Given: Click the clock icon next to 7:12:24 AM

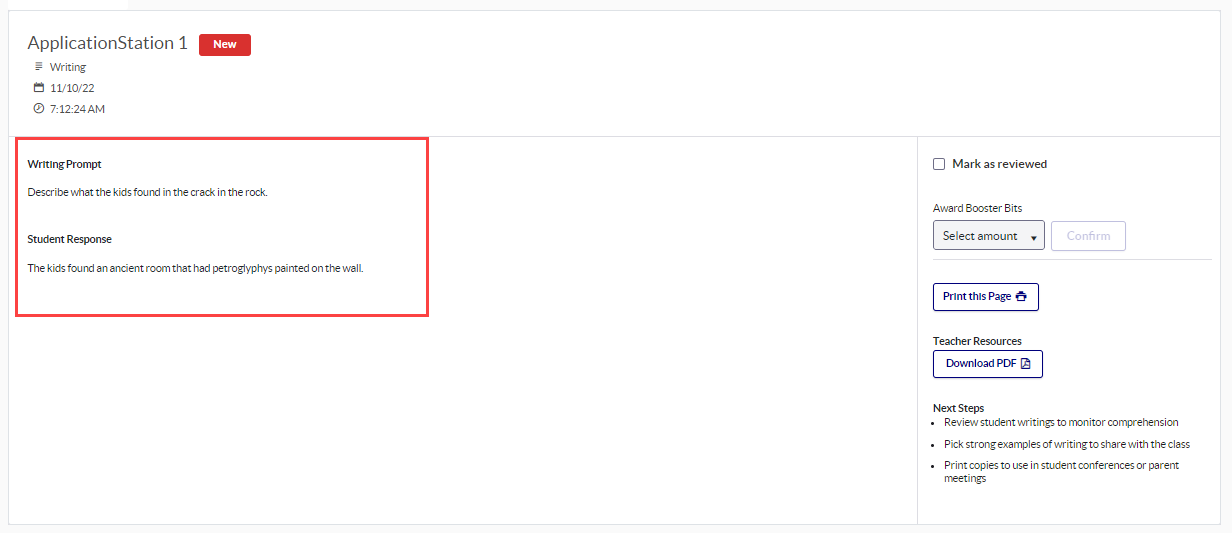Looking at the screenshot, I should pyautogui.click(x=39, y=108).
